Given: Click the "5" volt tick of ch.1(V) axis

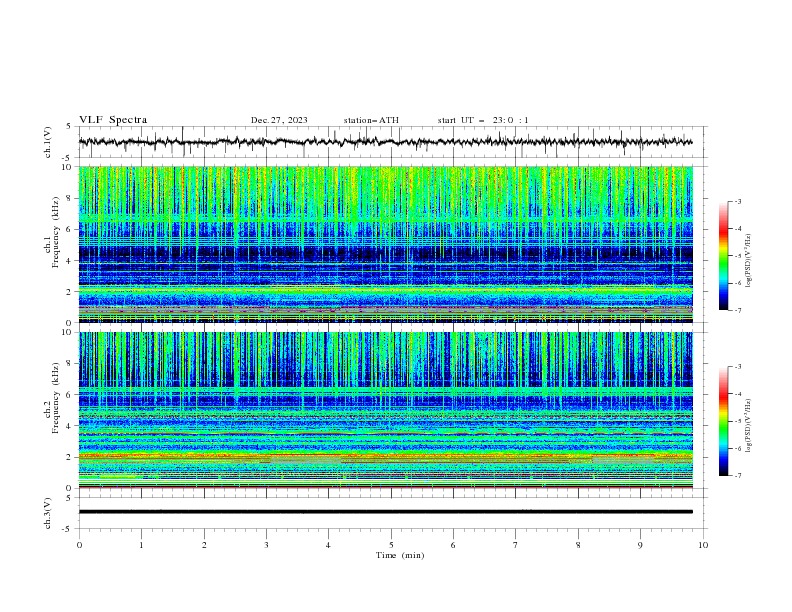Looking at the screenshot, I should [69, 126].
